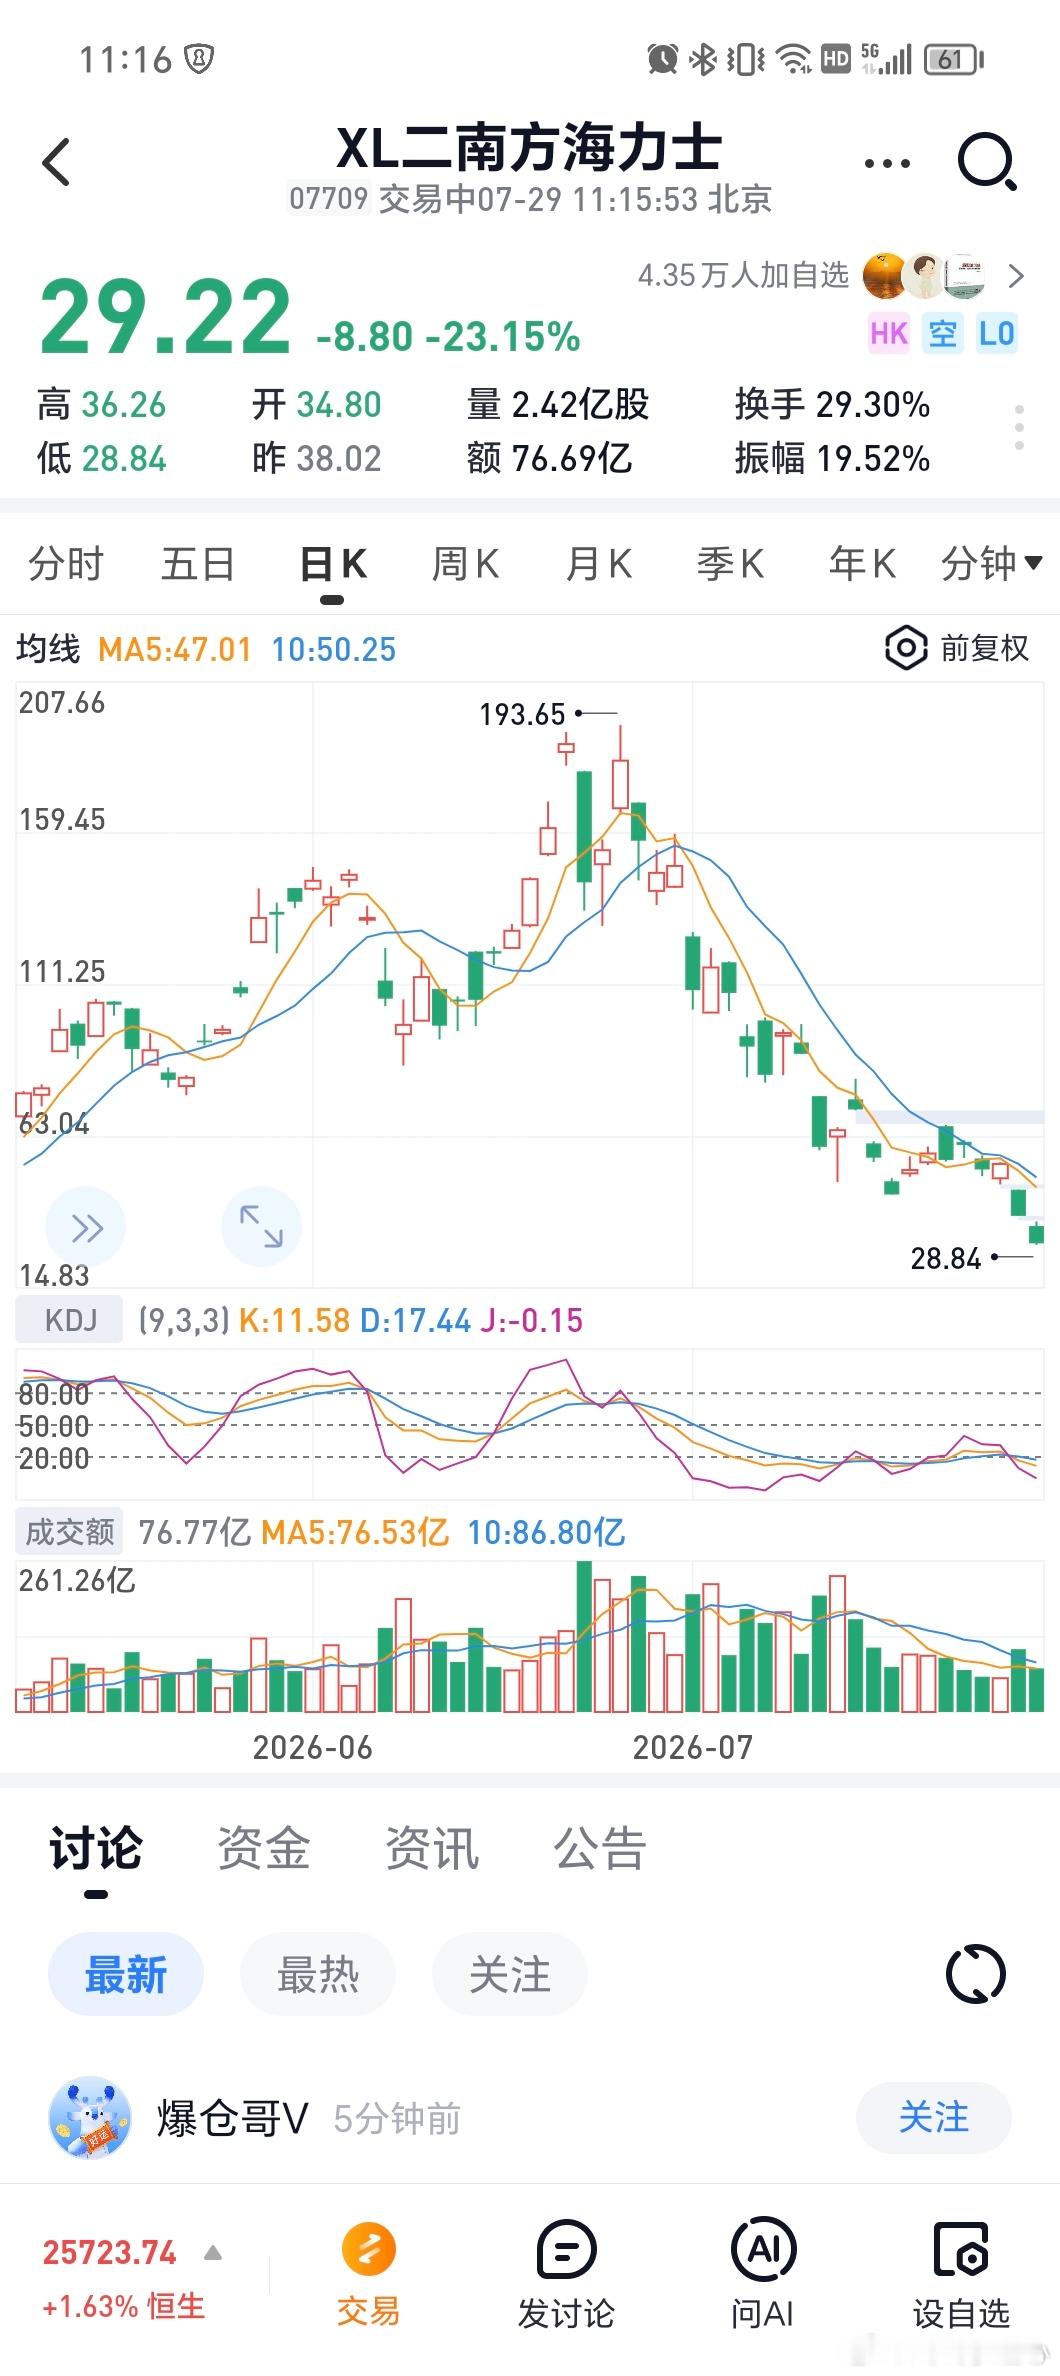1060x2376 pixels.
Task: Tap the 空 short-selling badge
Action: [943, 333]
